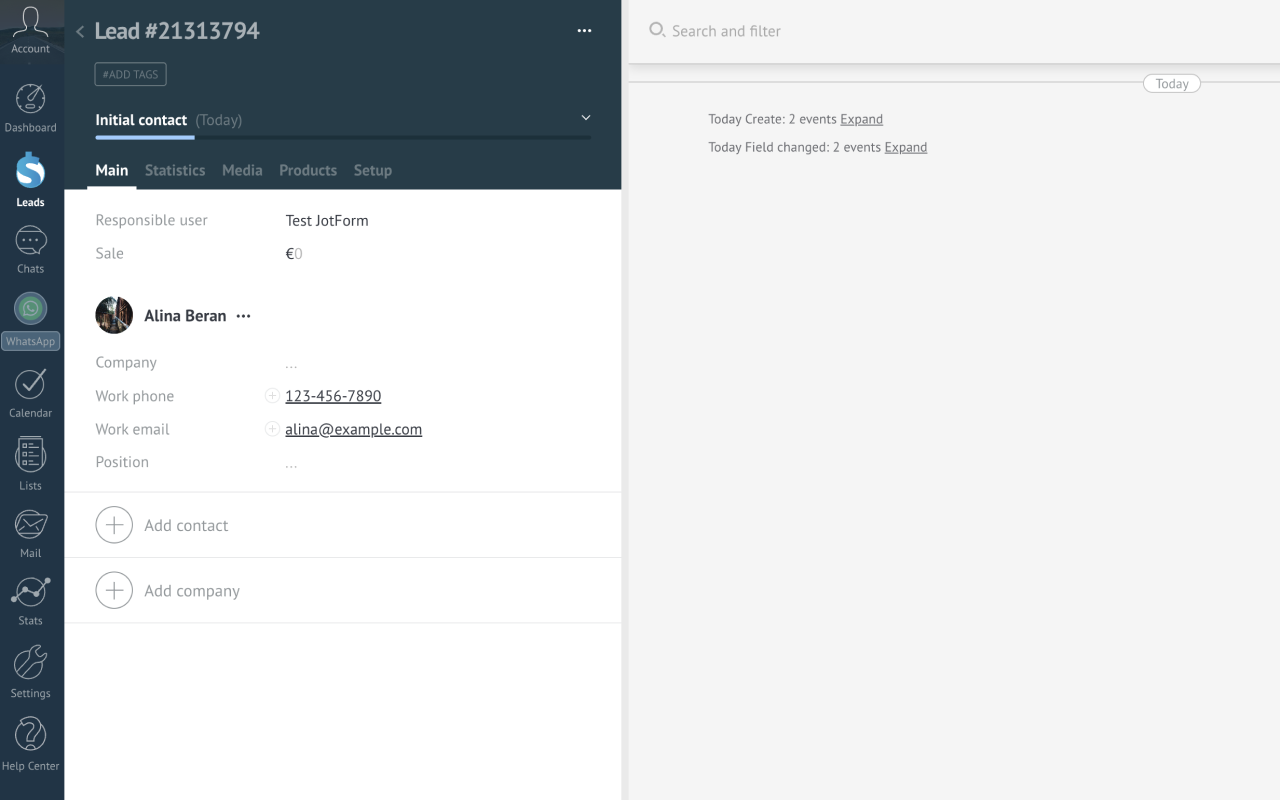
Task: Open options menu next to Alina Beran
Action: 243,315
